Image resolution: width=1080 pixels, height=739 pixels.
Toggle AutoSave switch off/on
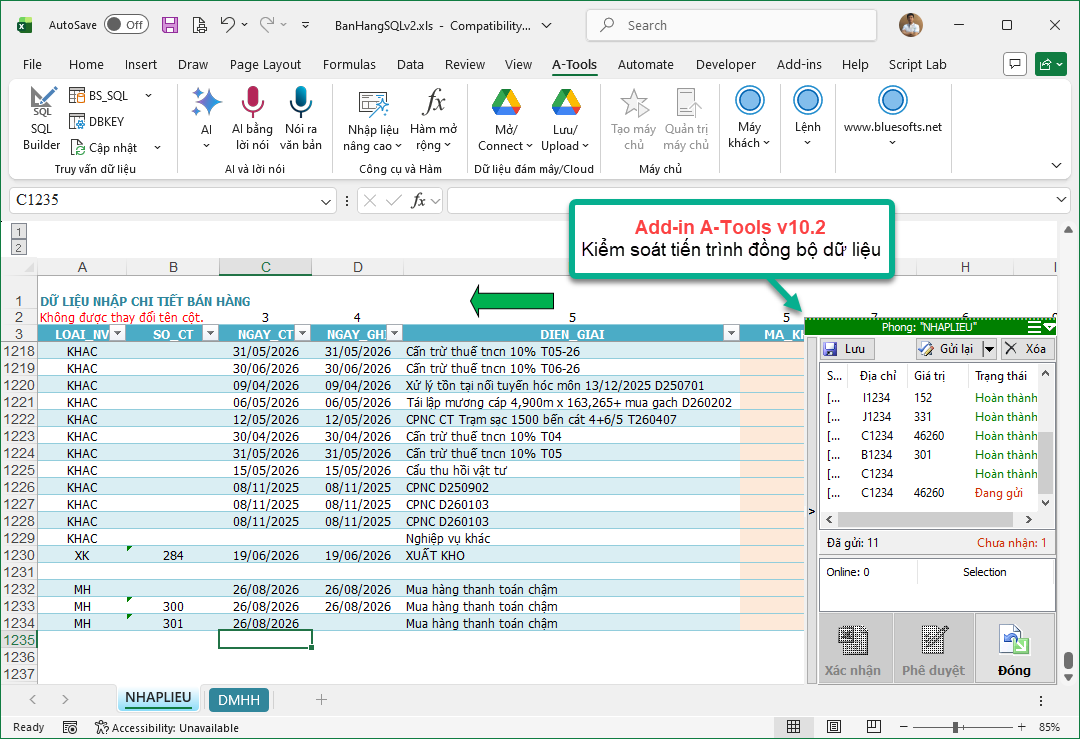click(125, 25)
